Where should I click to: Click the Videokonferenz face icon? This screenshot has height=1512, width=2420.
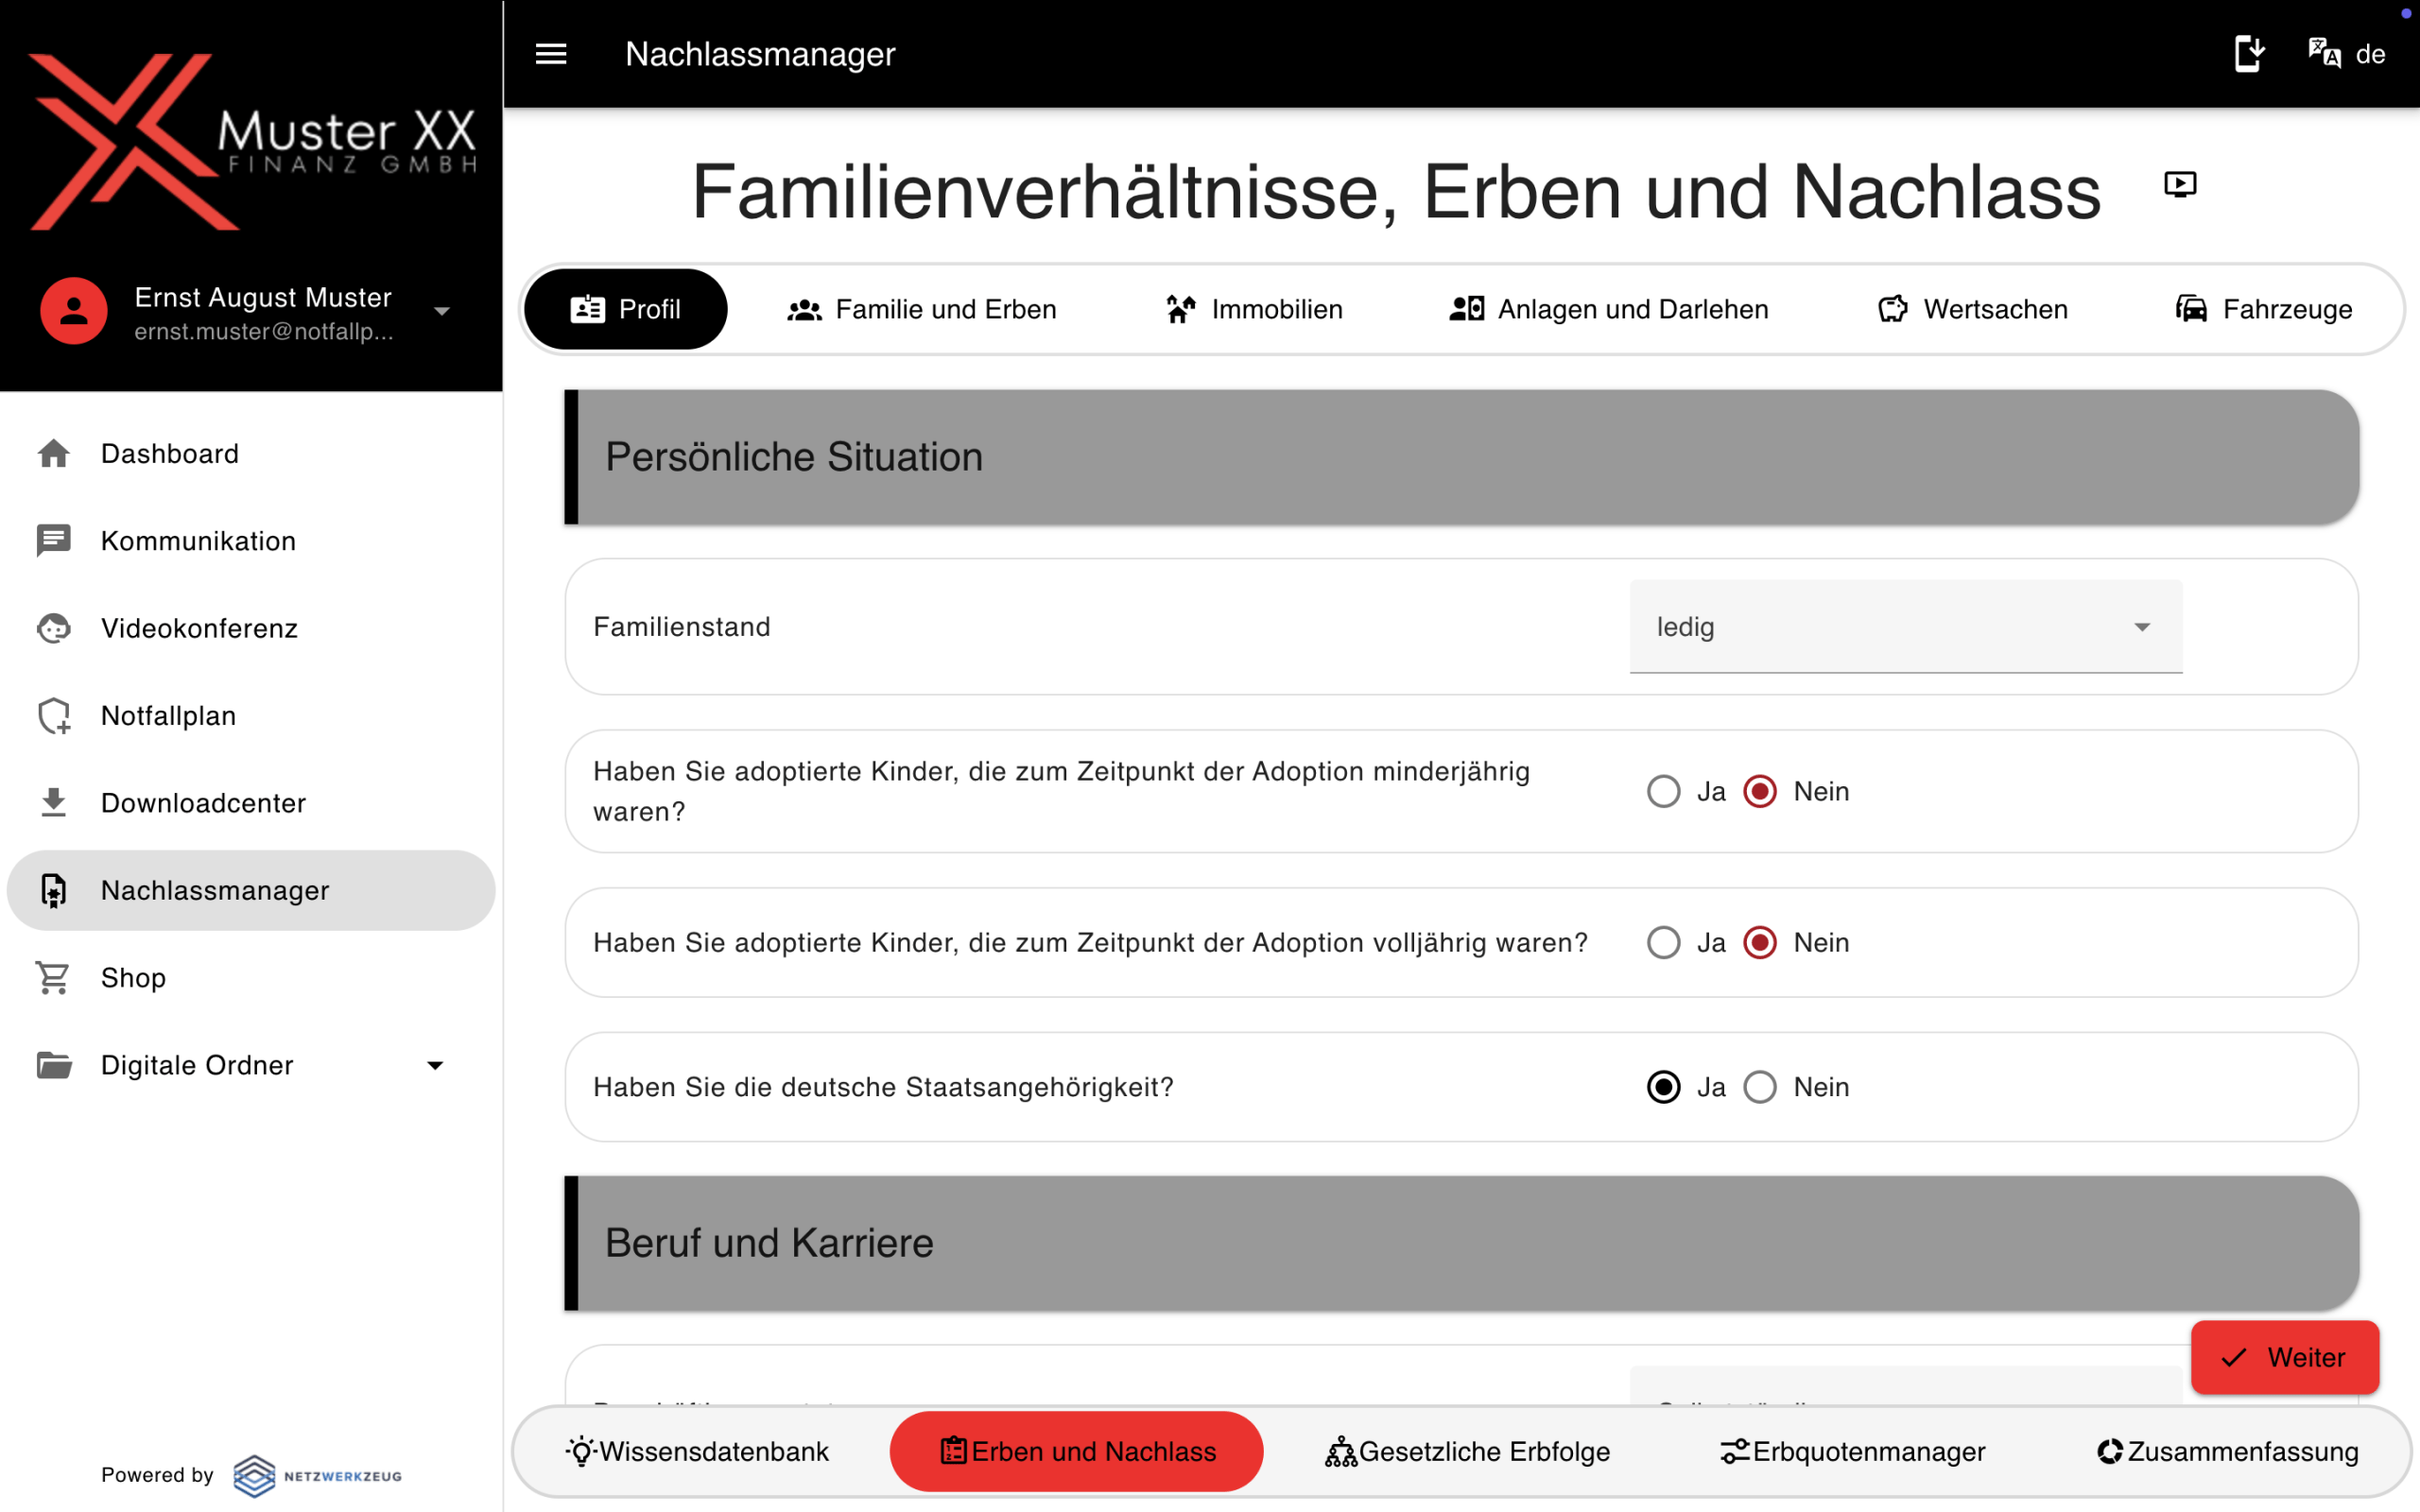tap(54, 628)
